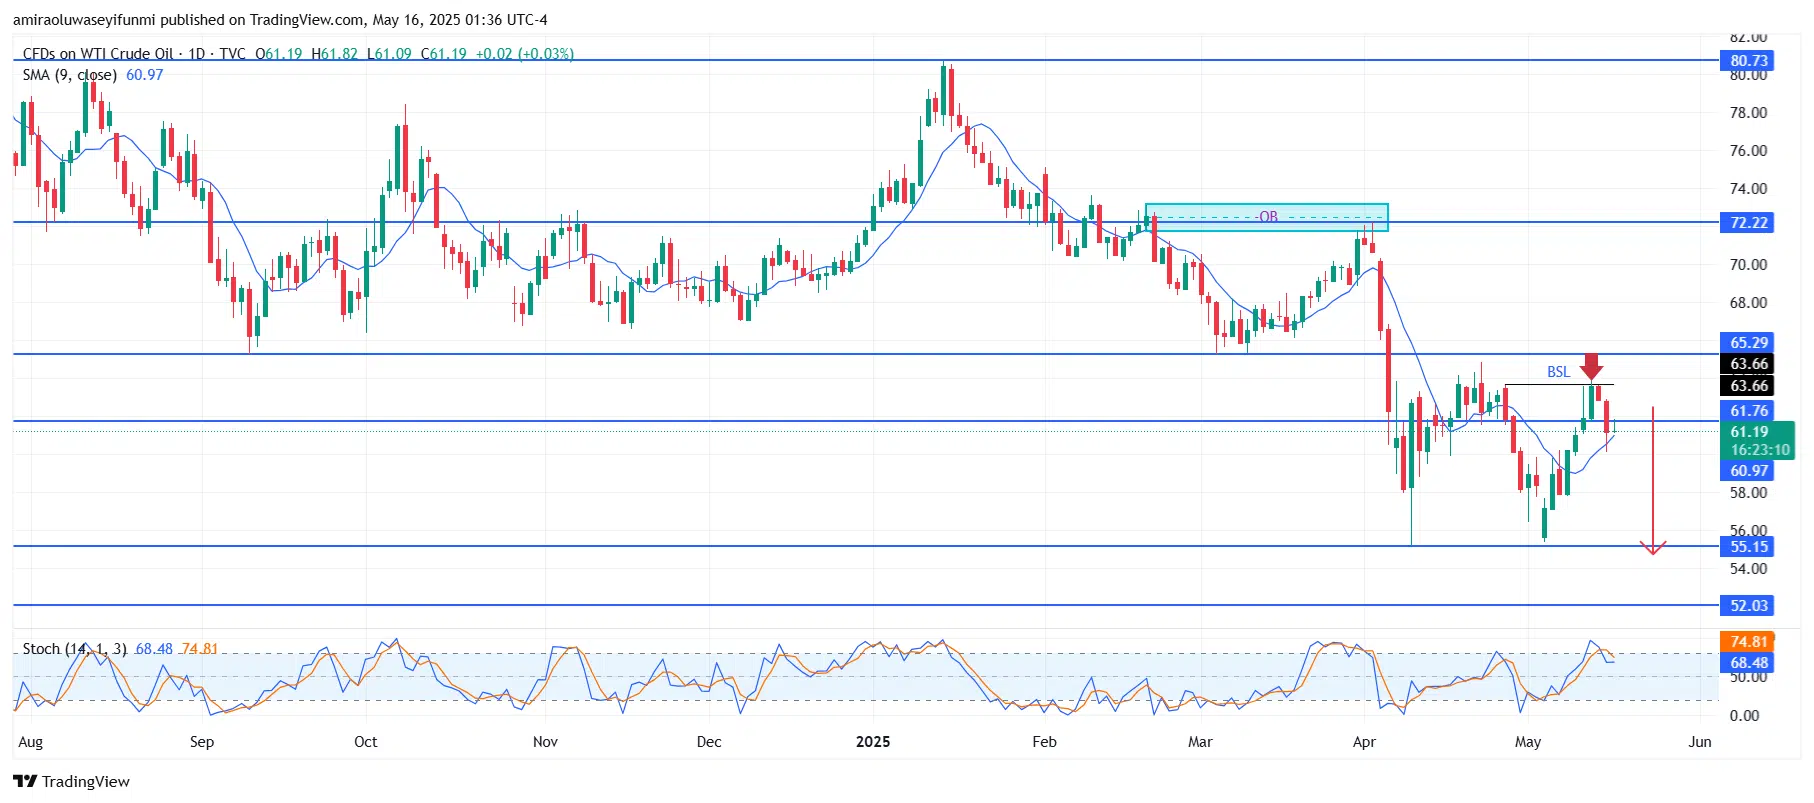Click the OB order block label

[x=1268, y=217]
